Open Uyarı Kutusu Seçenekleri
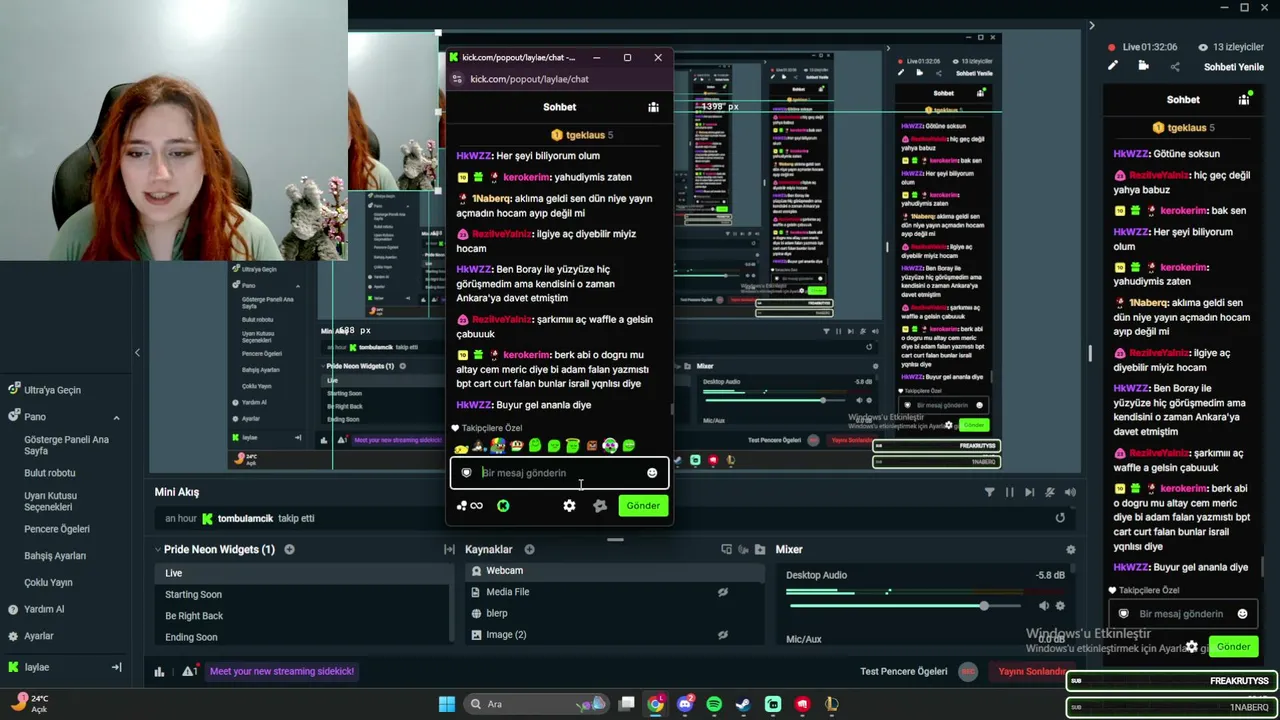The height and width of the screenshot is (720, 1280). [50, 501]
